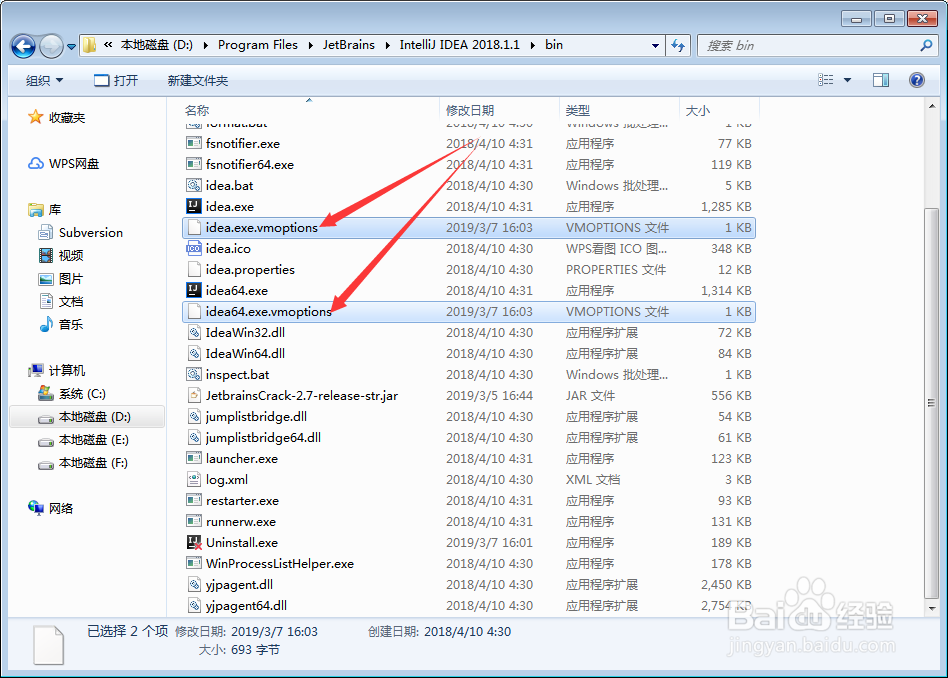Select 网络 in the navigation pane
This screenshot has height=678, width=948.
[x=51, y=508]
